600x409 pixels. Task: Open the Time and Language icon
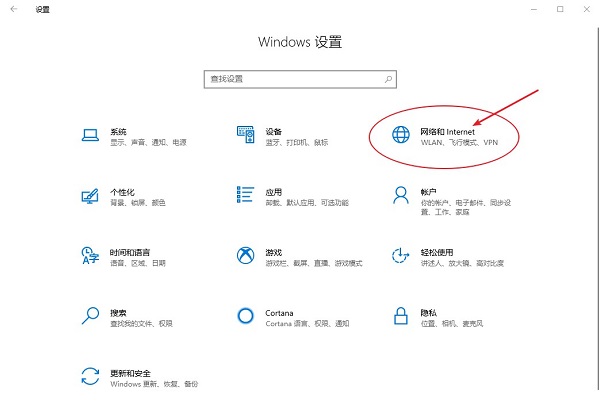[x=90, y=256]
